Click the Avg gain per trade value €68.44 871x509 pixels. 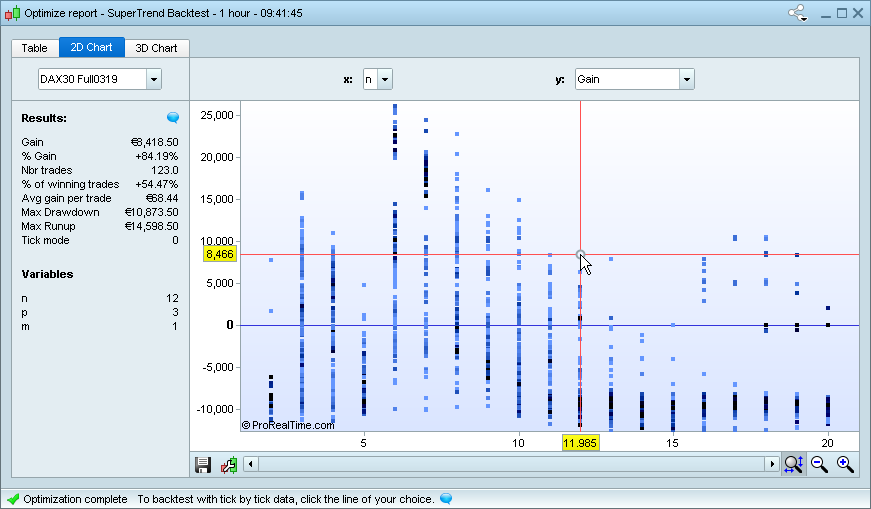(x=162, y=198)
